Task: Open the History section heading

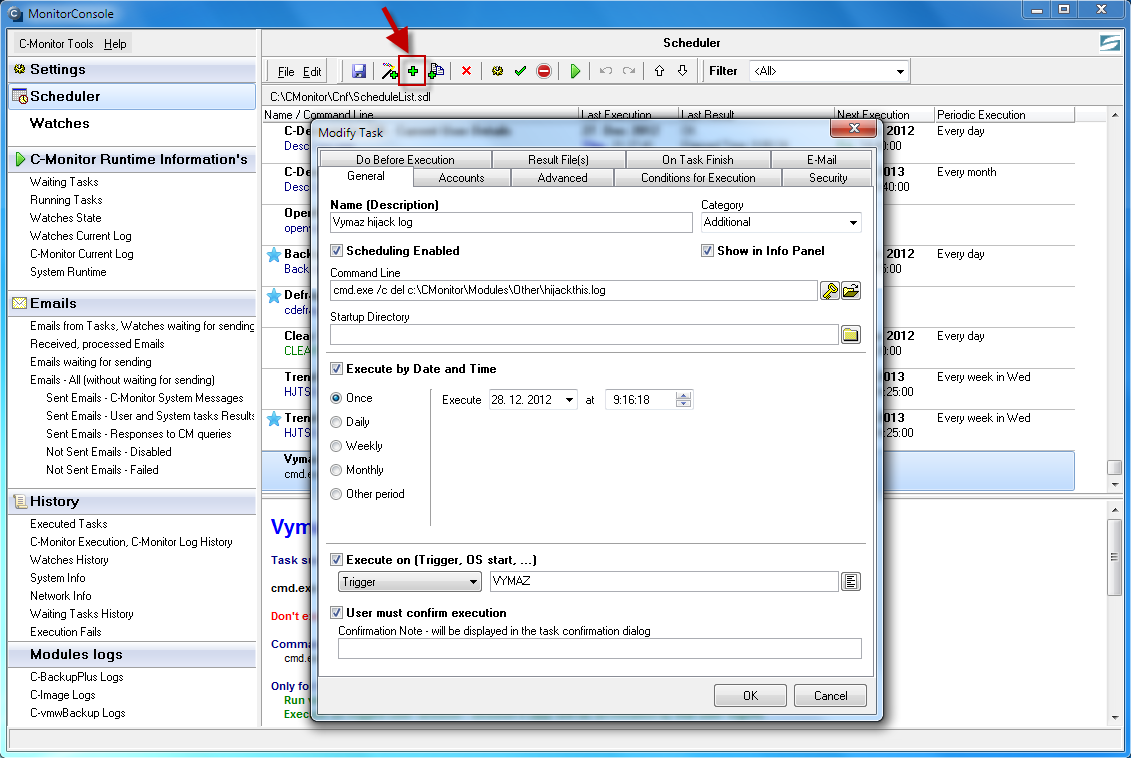Action: pos(54,501)
